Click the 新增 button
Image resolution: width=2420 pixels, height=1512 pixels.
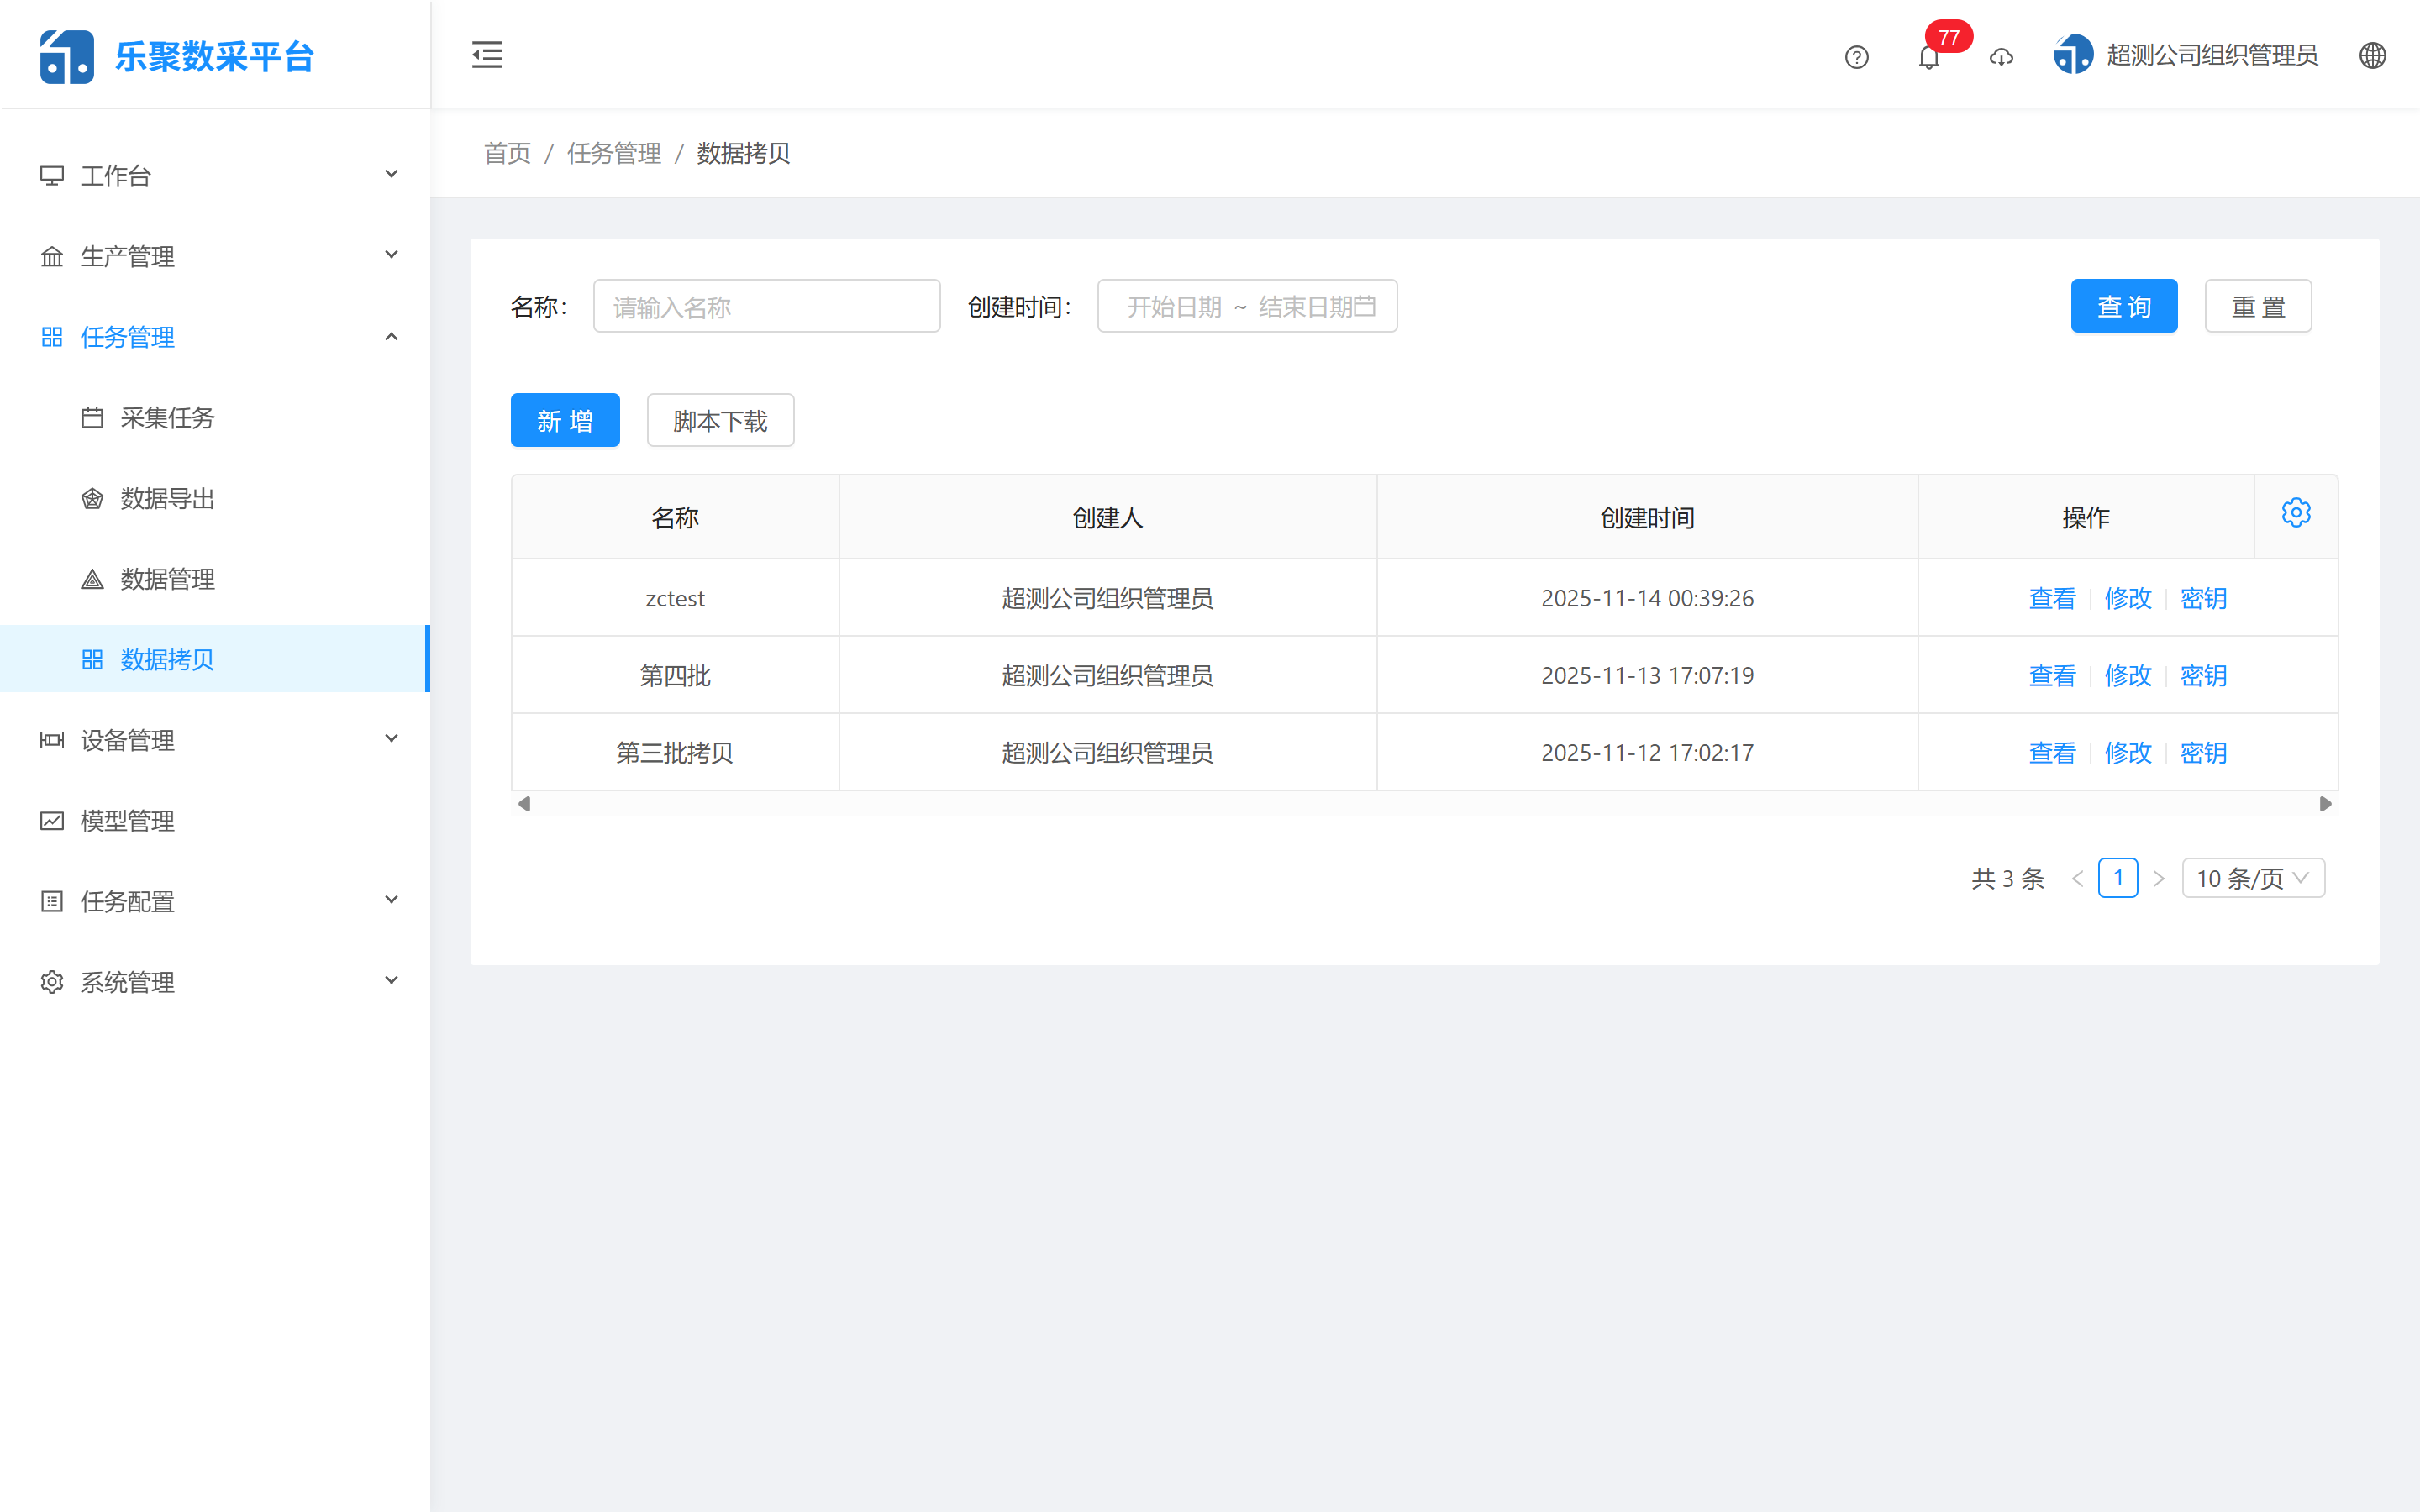point(565,420)
